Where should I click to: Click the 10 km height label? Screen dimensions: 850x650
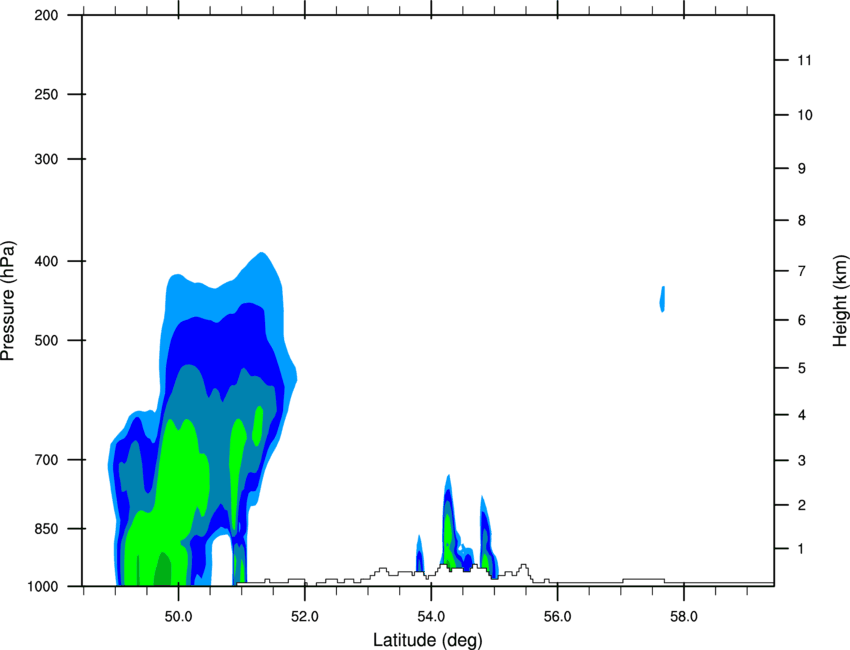pyautogui.click(x=804, y=115)
